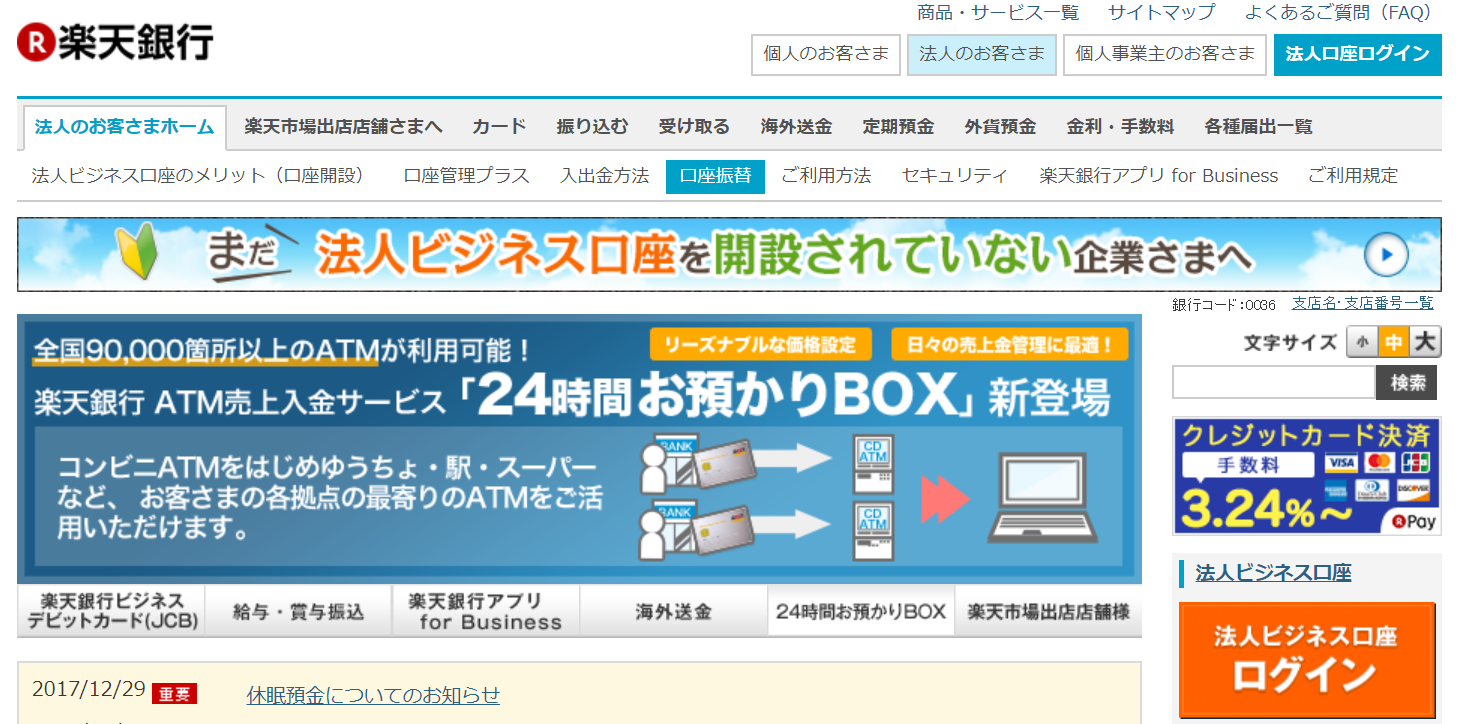Open よくあるご質問(FAQ) link
Viewport: 1483px width, 724px height.
(1338, 13)
